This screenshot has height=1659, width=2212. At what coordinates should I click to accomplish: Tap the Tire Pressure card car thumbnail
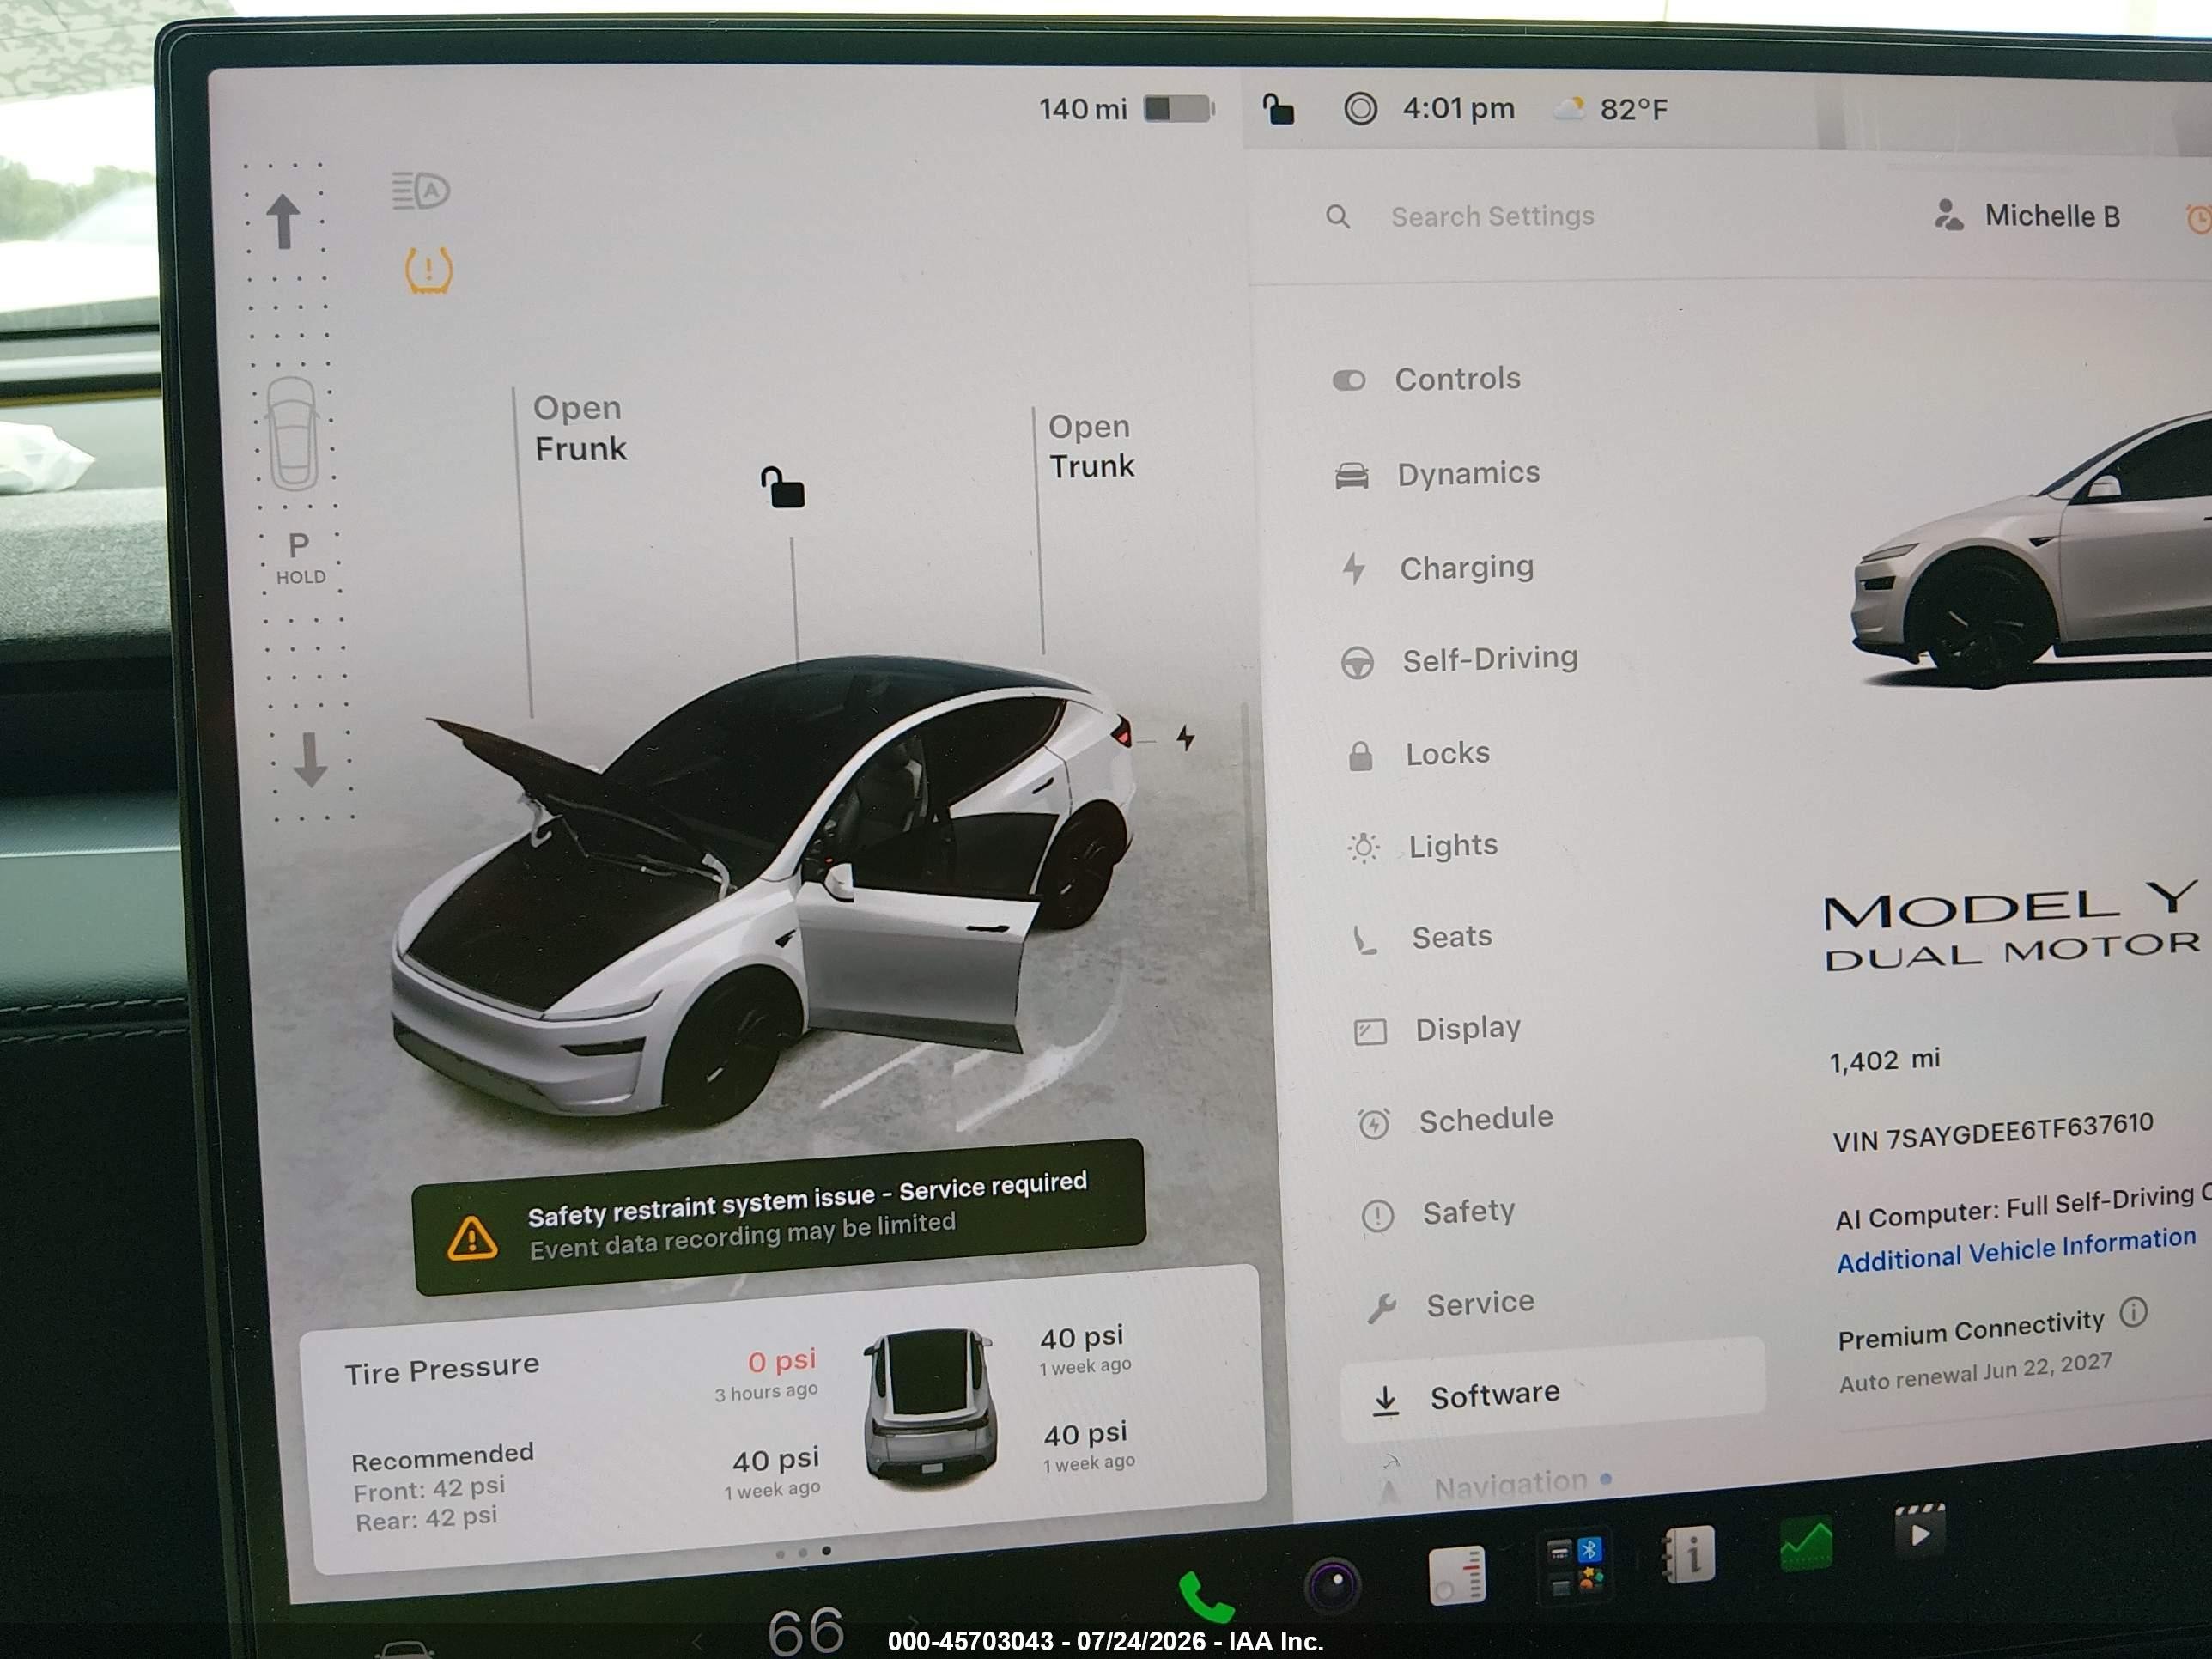tap(930, 1405)
